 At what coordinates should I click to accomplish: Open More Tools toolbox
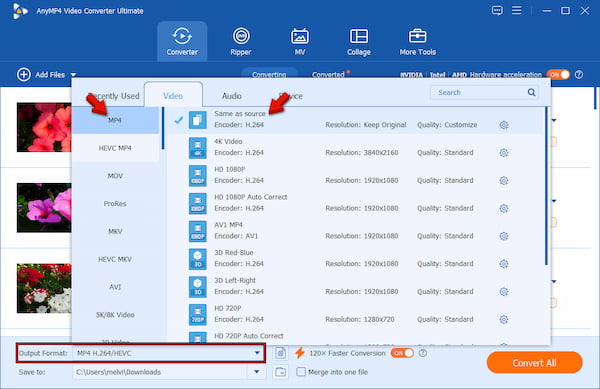coord(417,41)
